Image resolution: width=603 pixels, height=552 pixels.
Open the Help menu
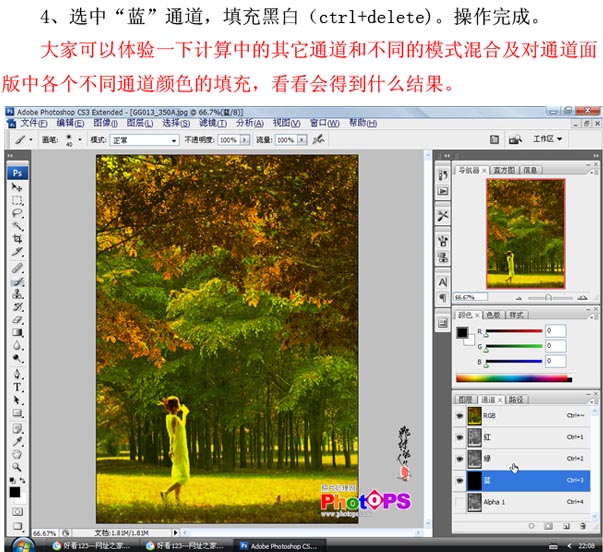pos(363,123)
